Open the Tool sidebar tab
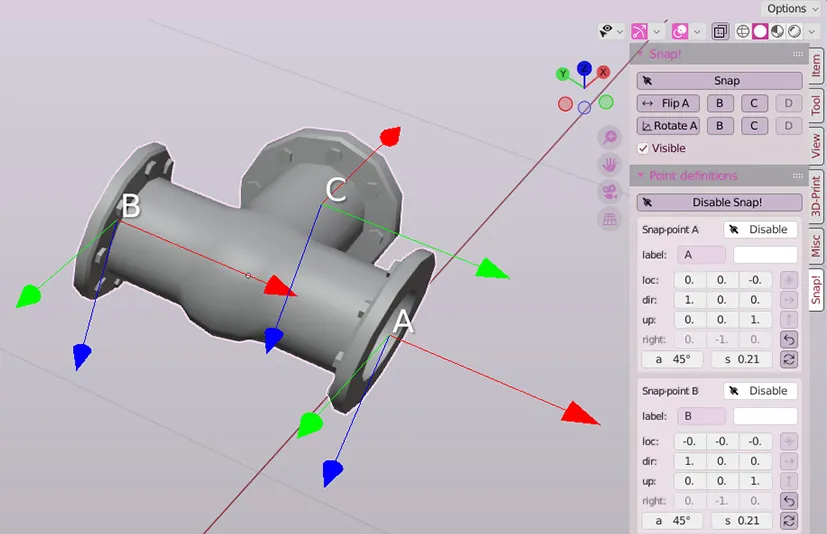 pos(816,106)
